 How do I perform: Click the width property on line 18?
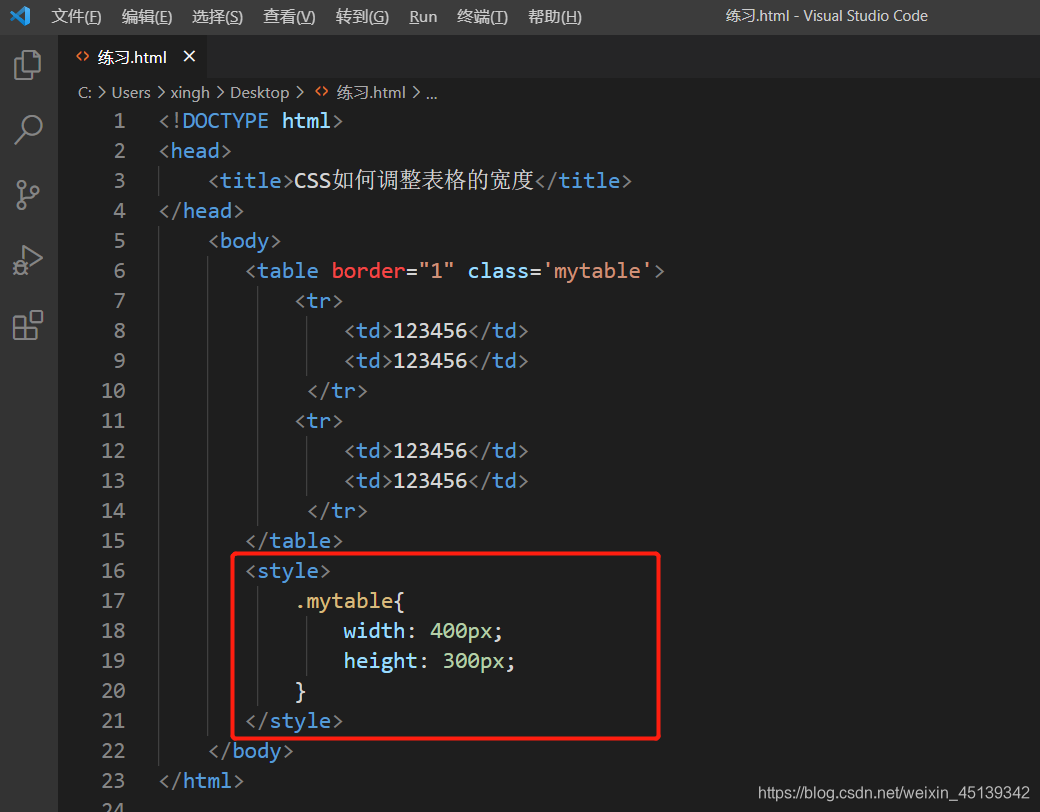(x=374, y=631)
